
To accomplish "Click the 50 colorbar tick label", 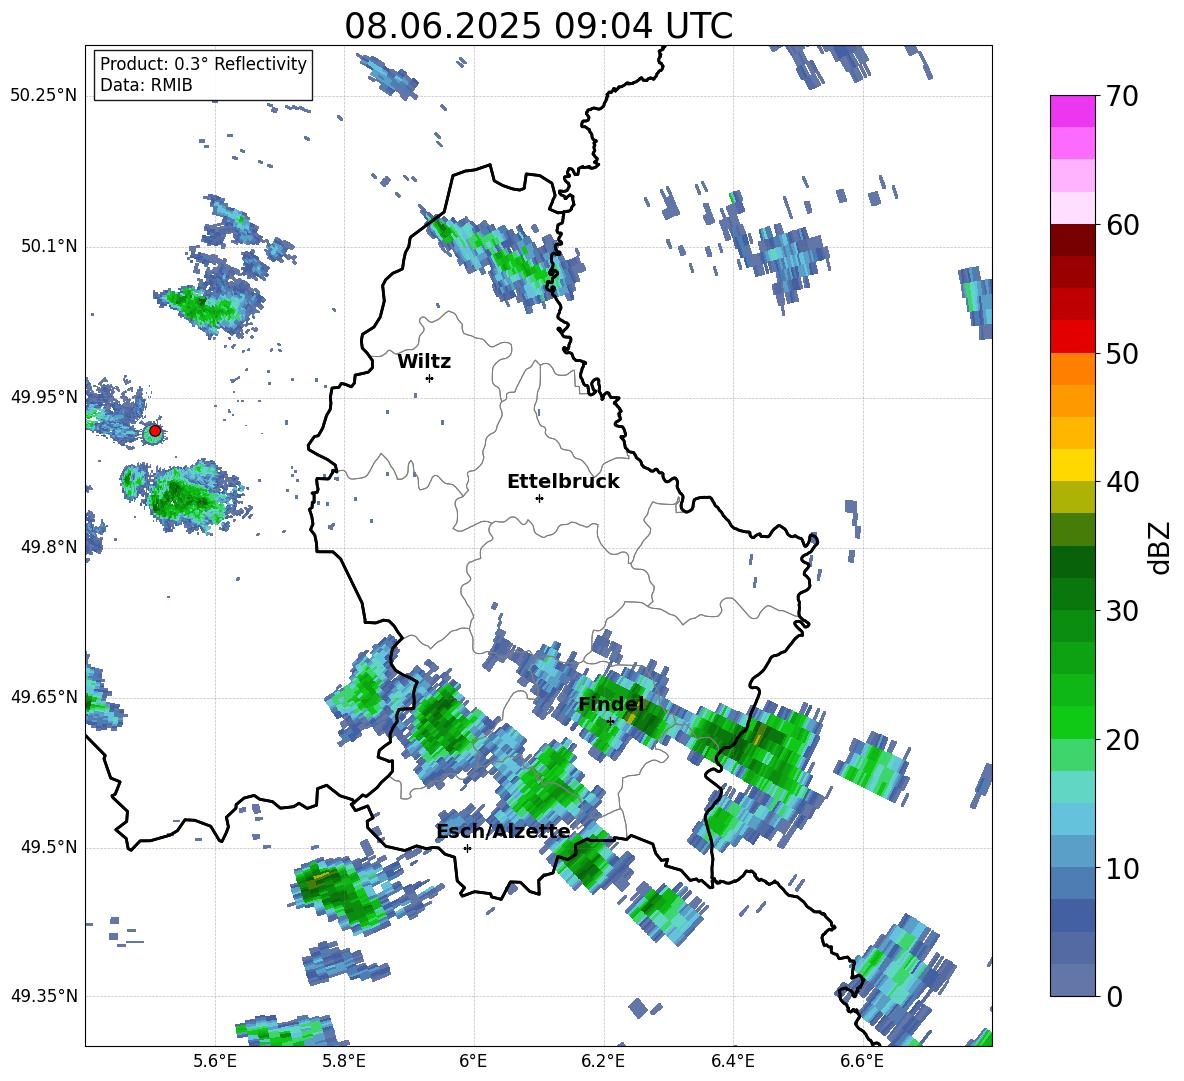I will coord(1122,354).
